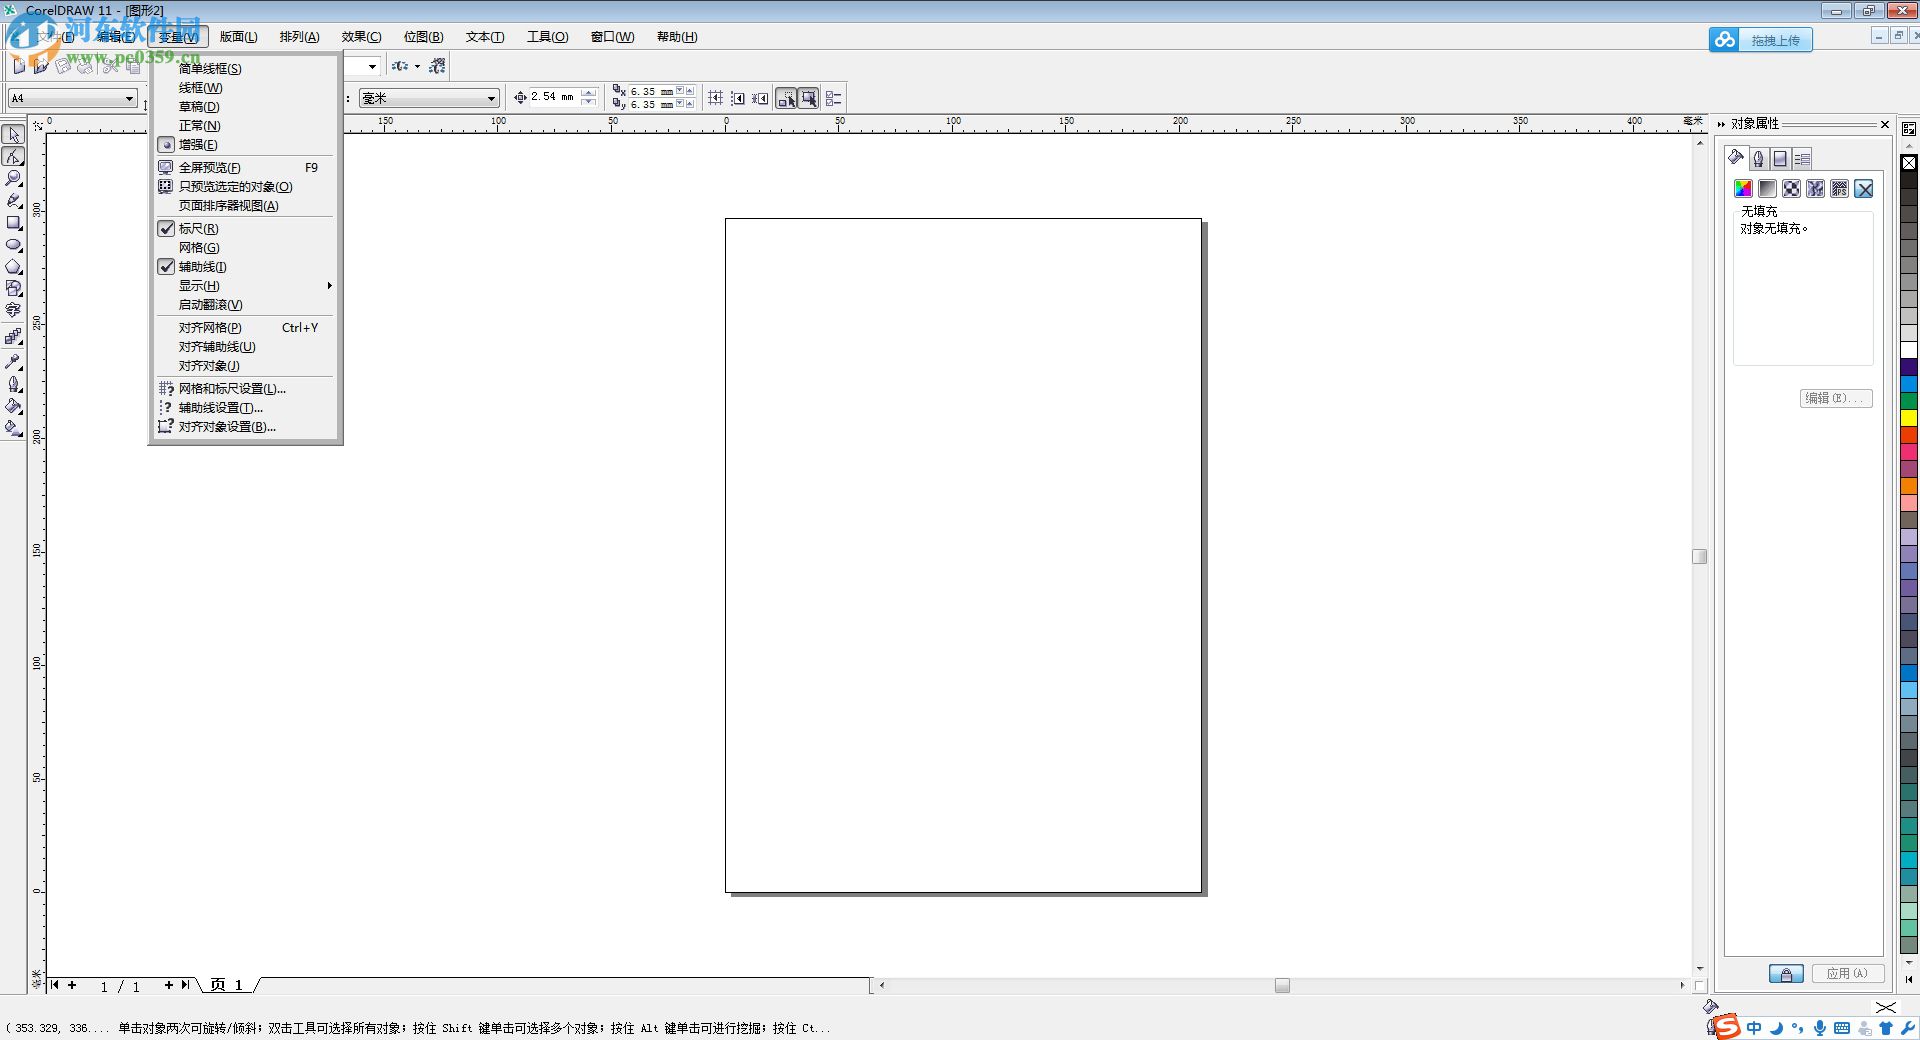This screenshot has height=1040, width=1920.
Task: Switch to the outline pen tab in object properties
Action: click(x=1758, y=159)
